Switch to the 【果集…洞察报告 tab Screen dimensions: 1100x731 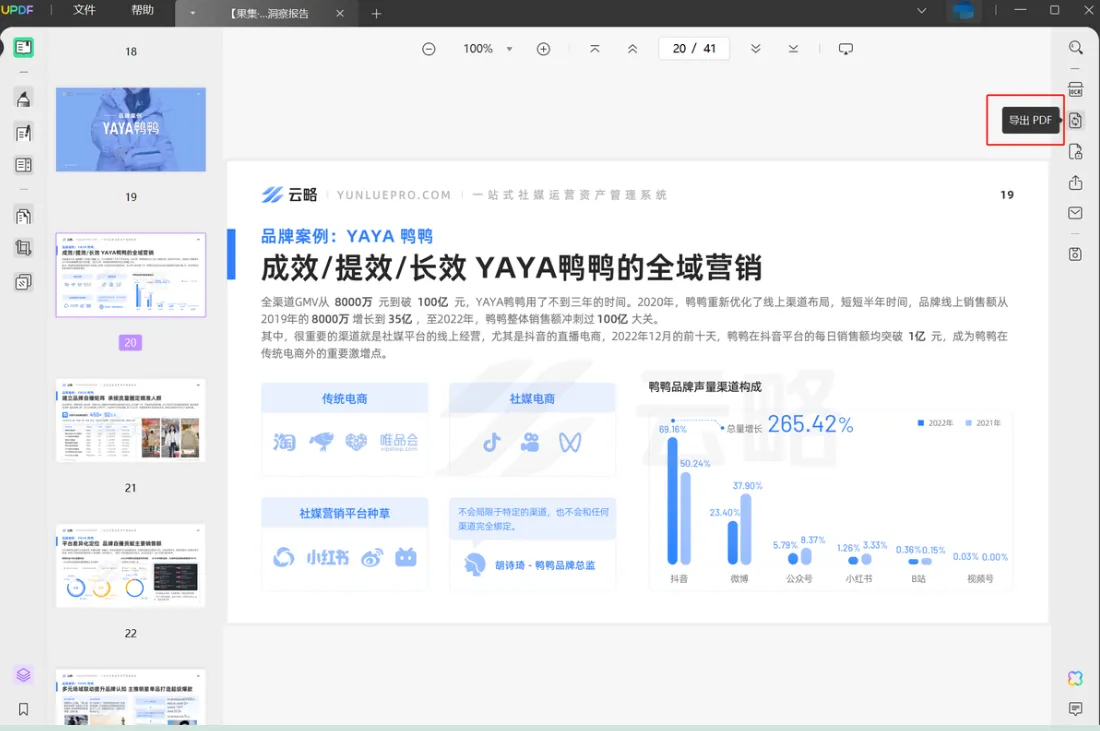tap(270, 13)
